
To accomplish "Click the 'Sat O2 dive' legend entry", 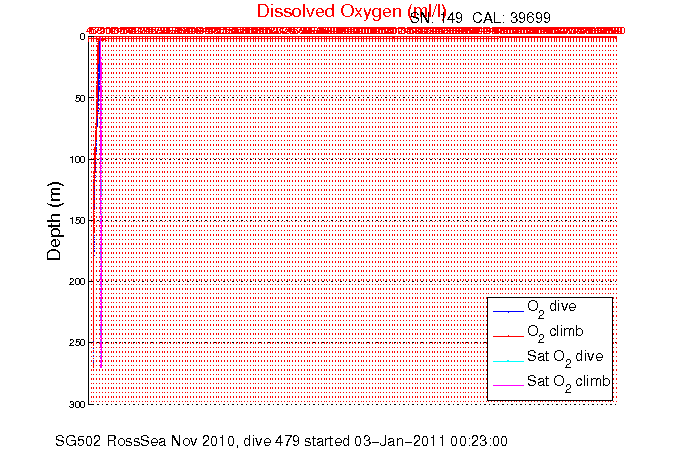I will coord(560,357).
